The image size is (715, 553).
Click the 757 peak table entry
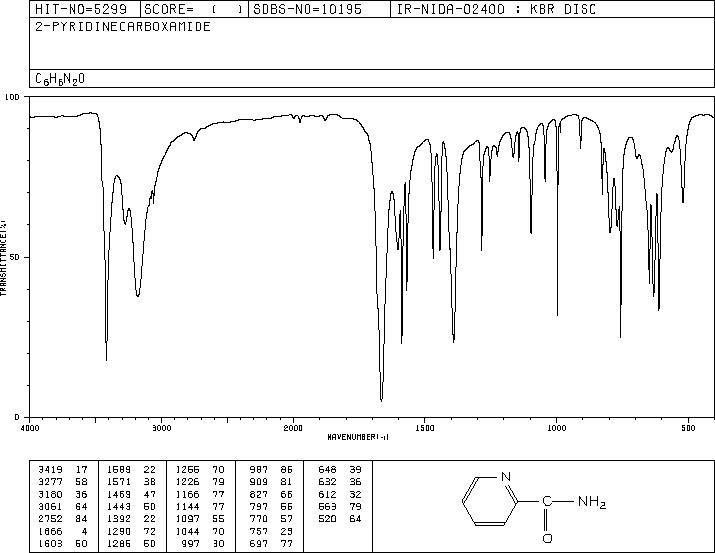click(271, 532)
